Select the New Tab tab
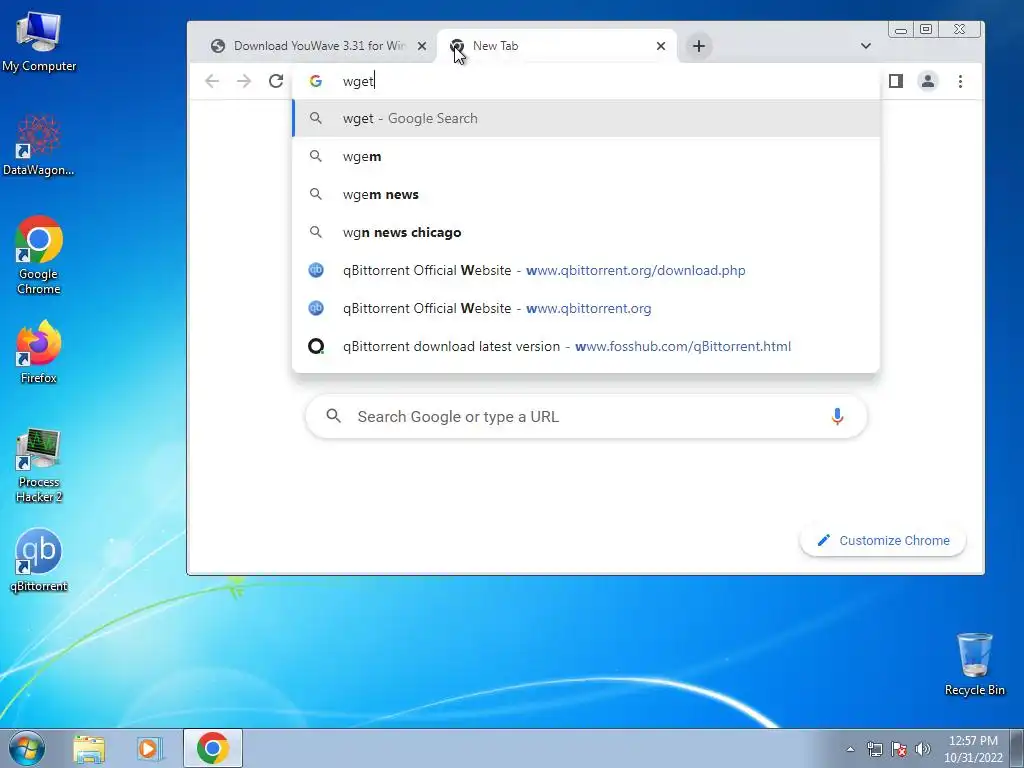The width and height of the screenshot is (1024, 768). pos(556,46)
